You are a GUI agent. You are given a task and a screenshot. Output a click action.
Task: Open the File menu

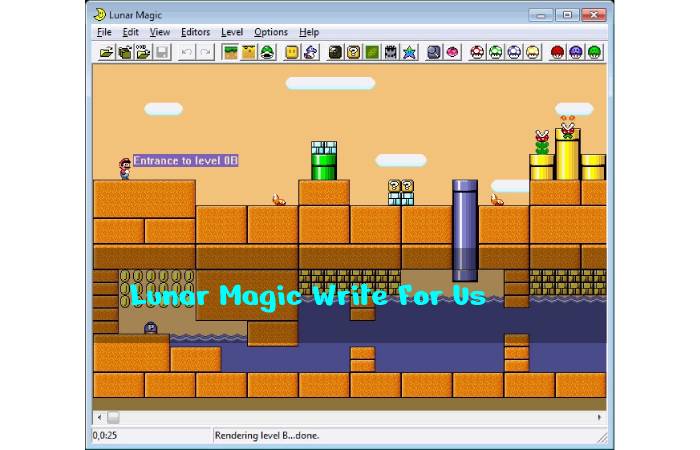[104, 32]
